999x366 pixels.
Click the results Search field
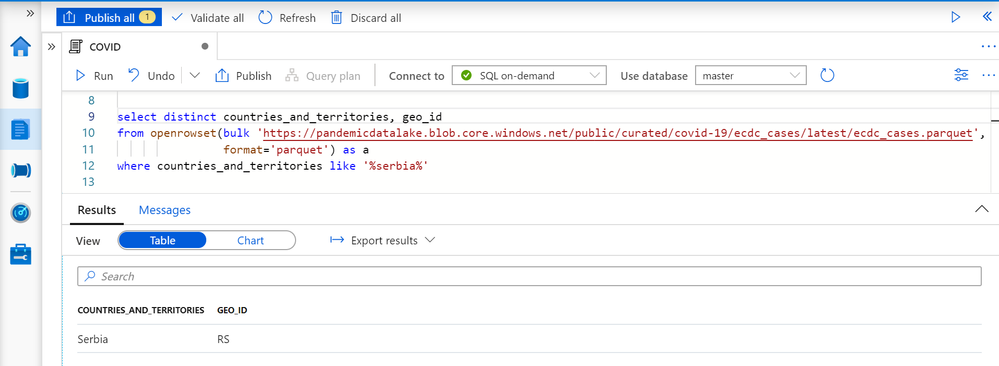click(529, 276)
